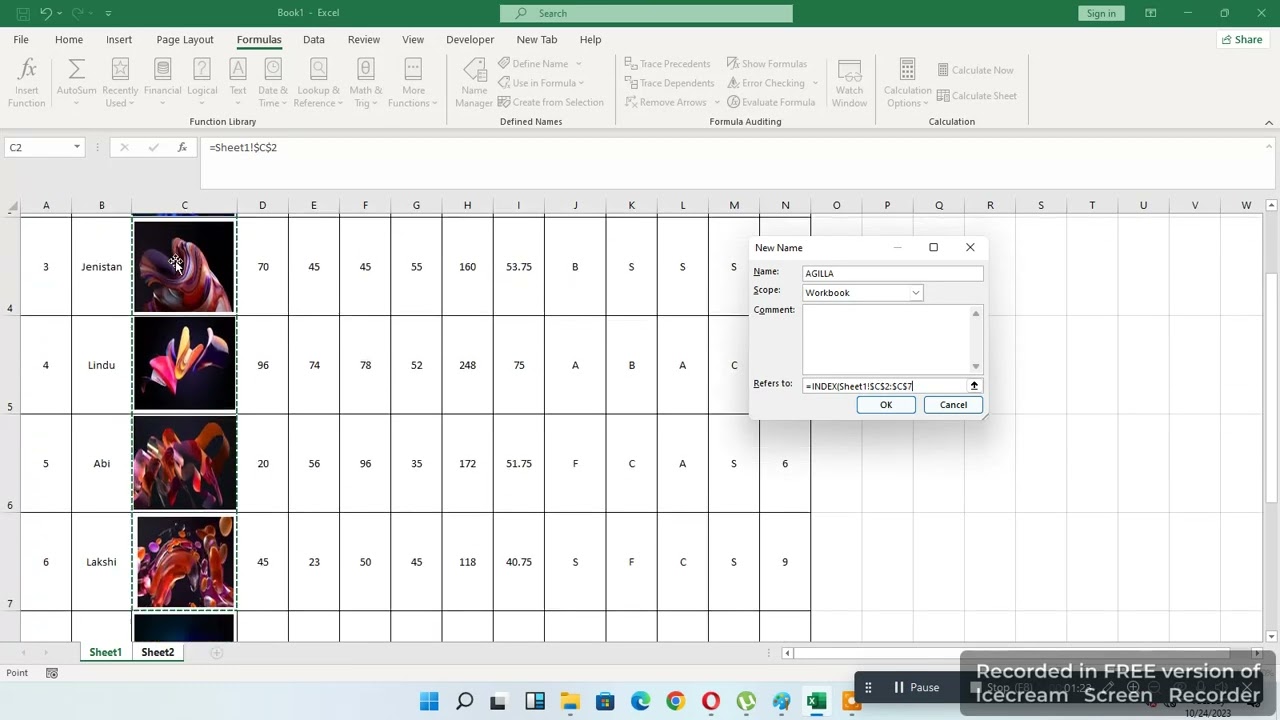Expand Remove Arrows dropdown arrow

tap(717, 102)
